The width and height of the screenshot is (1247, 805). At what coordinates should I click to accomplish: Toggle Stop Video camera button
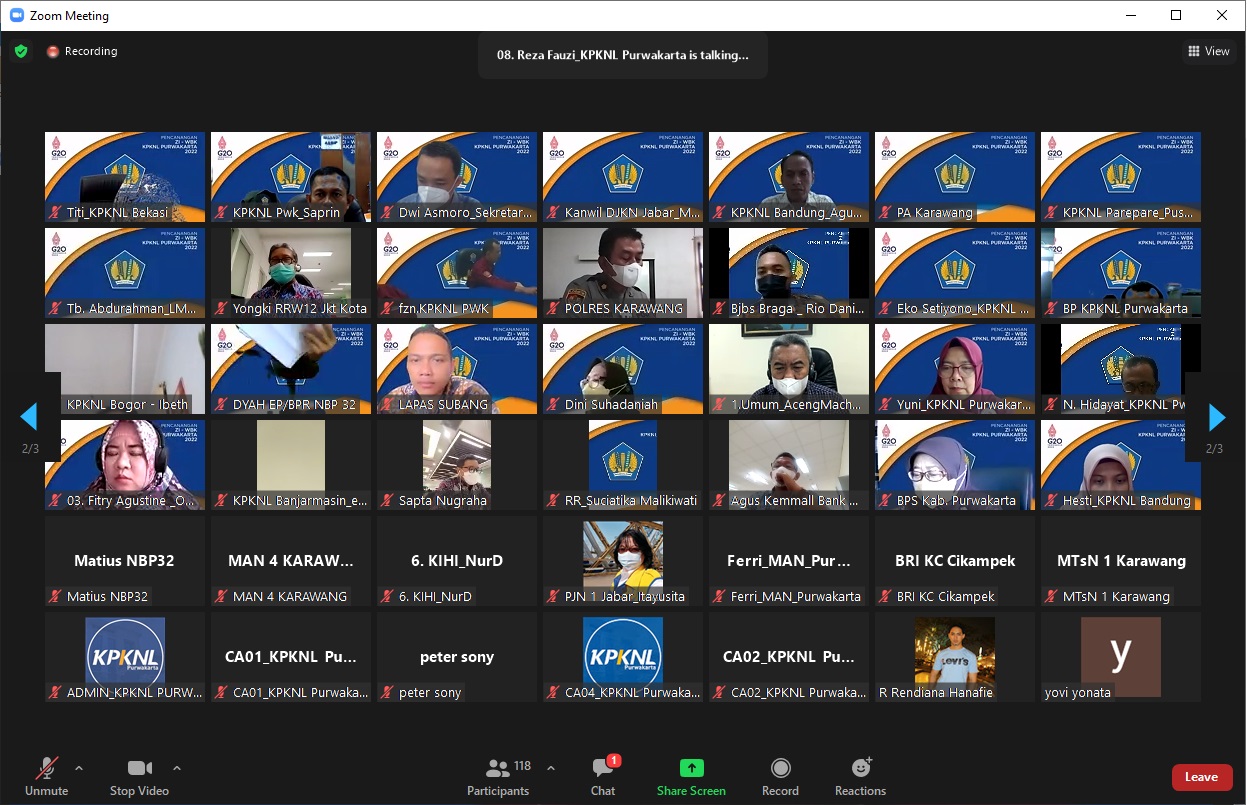pyautogui.click(x=139, y=776)
